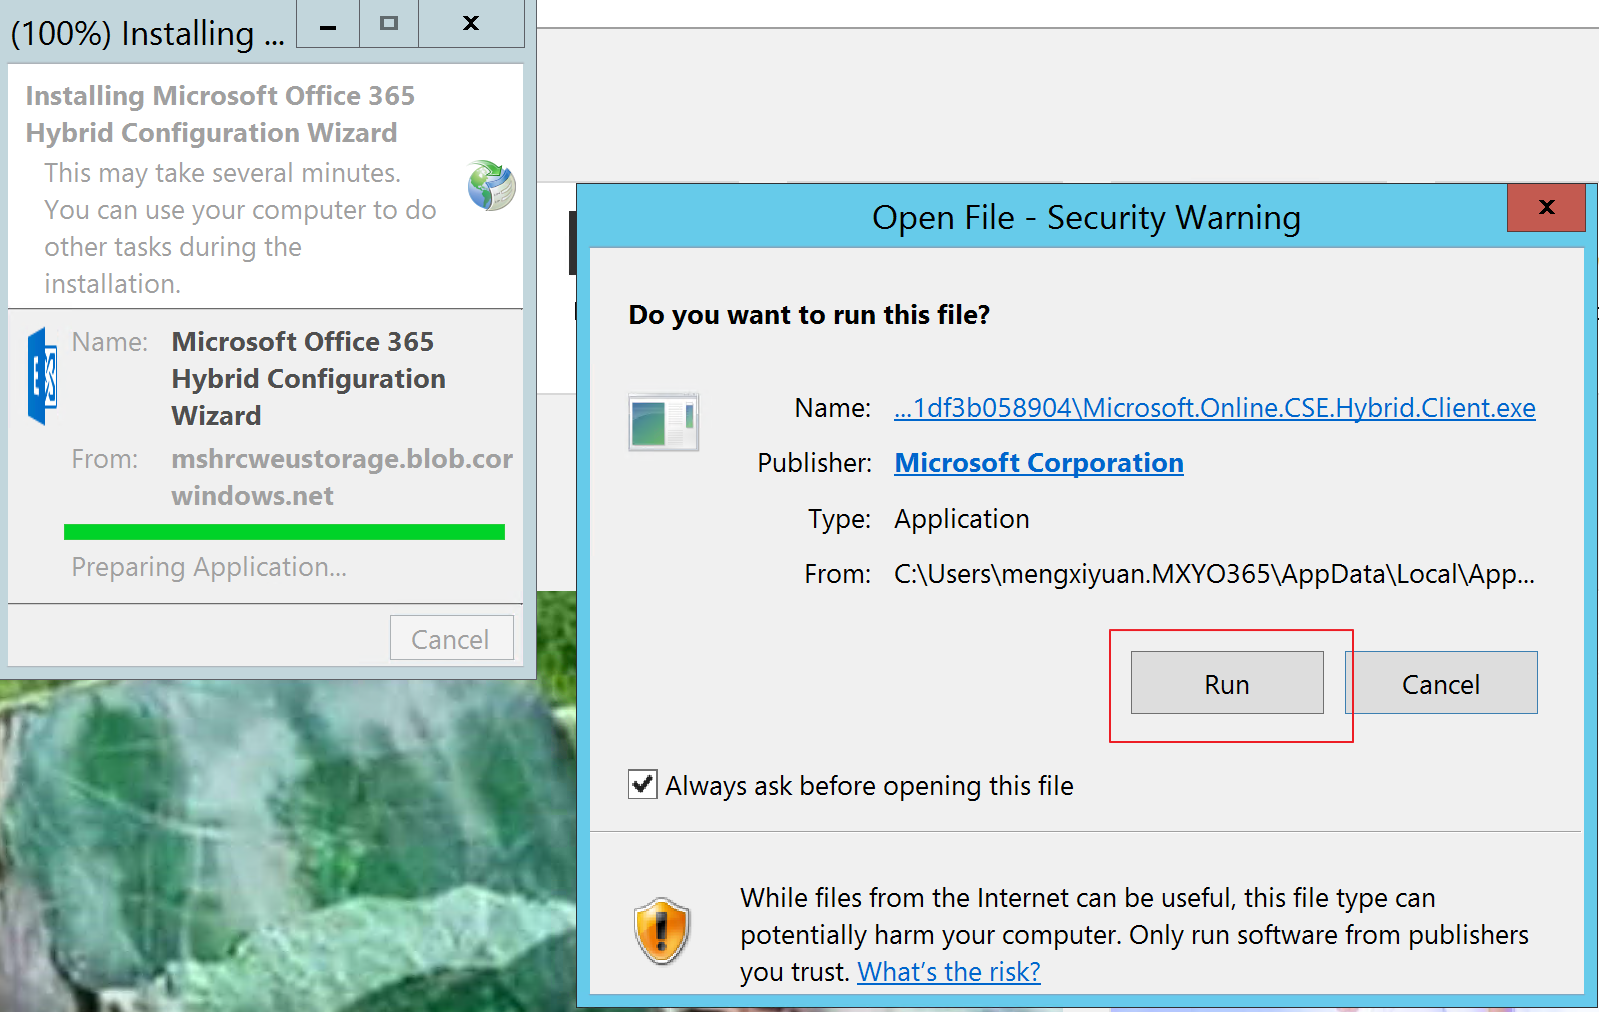This screenshot has height=1012, width=1599.
Task: Open the Microsoft.Online.CSE.Hybrid.Client.exe file name link
Action: tap(1215, 408)
